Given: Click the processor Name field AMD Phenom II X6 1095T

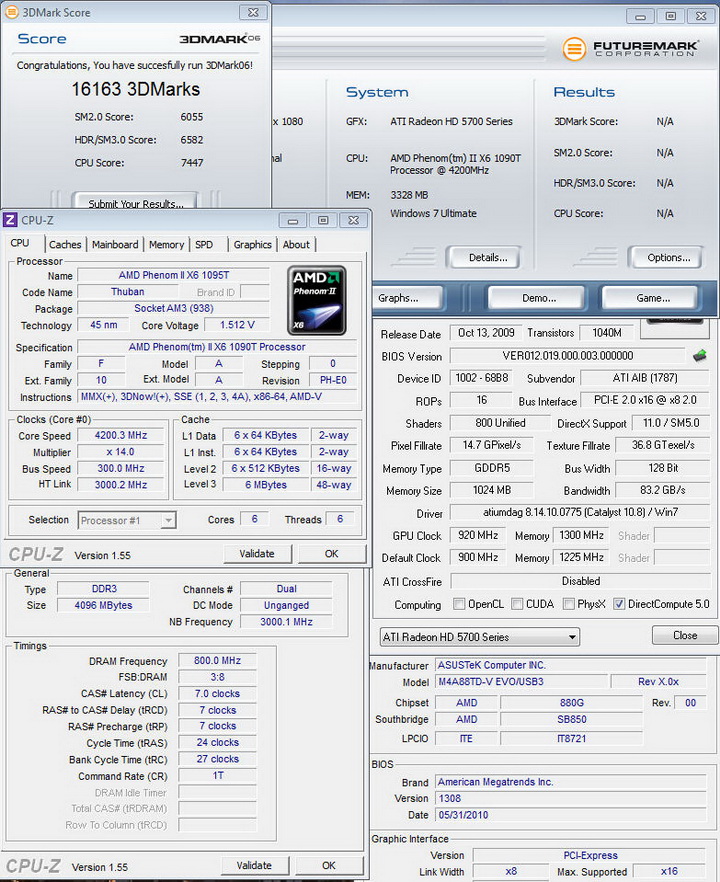Looking at the screenshot, I should (x=173, y=275).
